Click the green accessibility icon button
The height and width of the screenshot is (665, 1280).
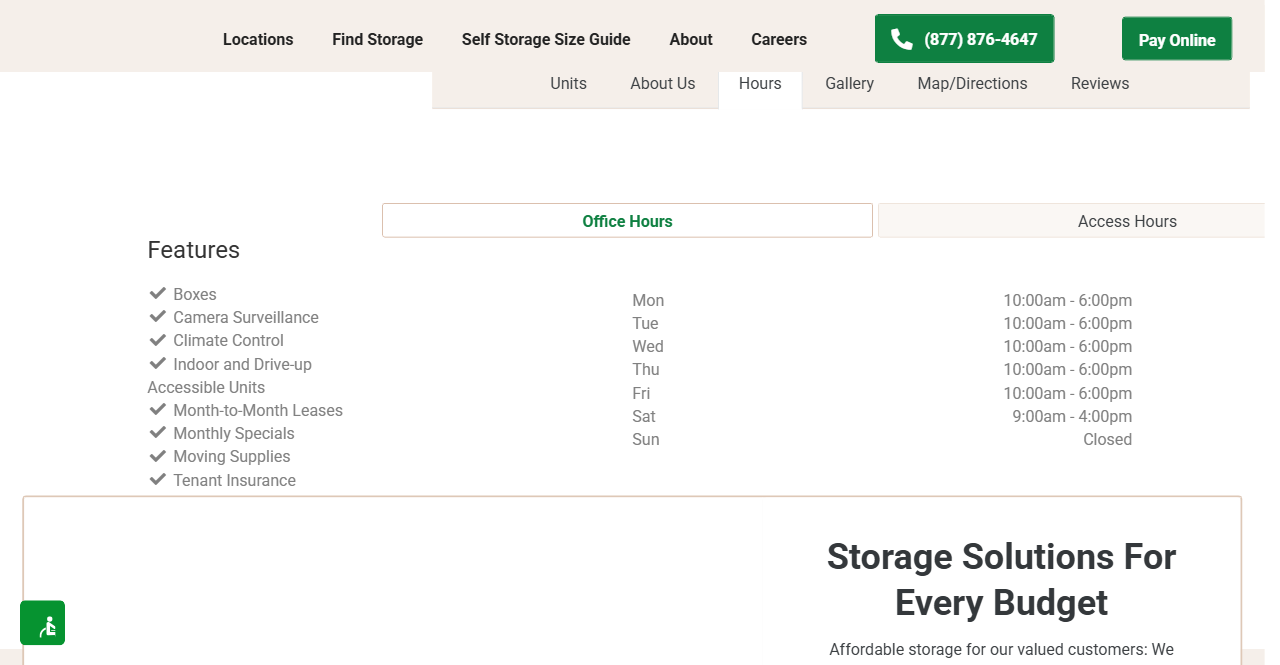pos(42,623)
